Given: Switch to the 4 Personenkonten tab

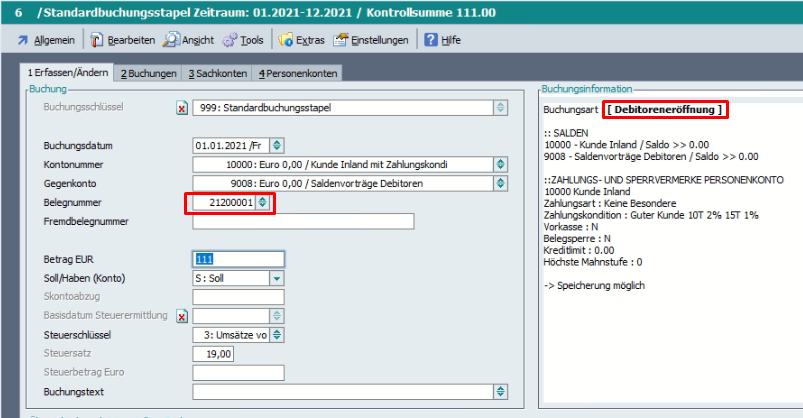Looking at the screenshot, I should (298, 73).
